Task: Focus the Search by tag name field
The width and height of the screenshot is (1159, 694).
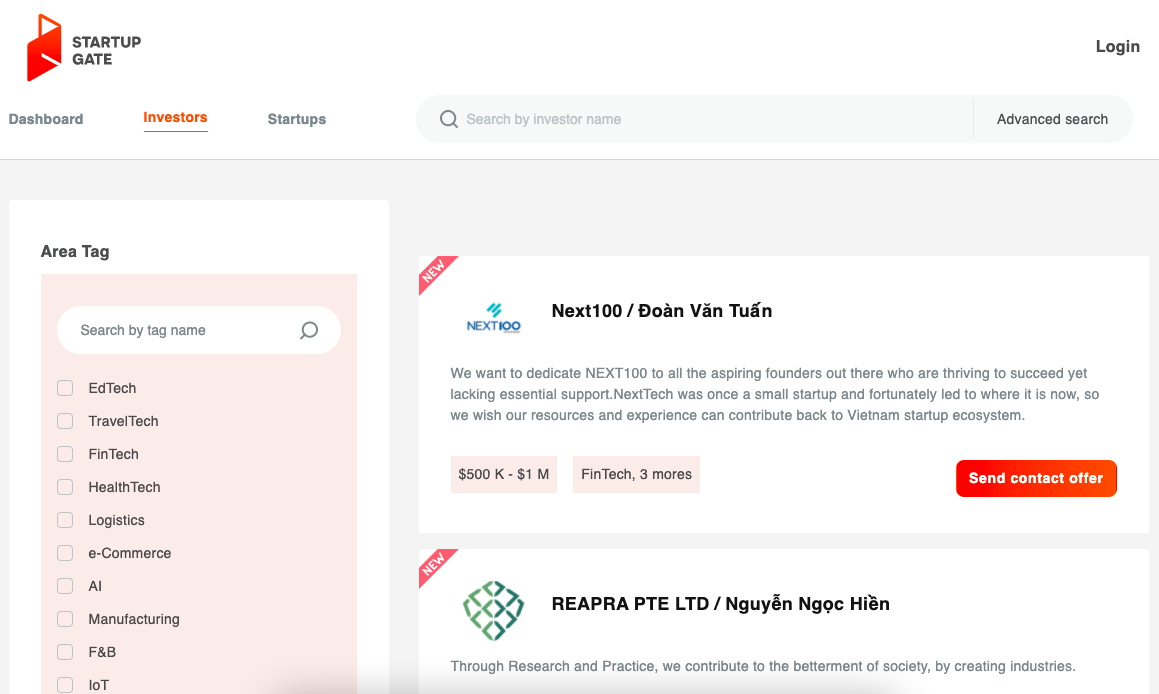Action: pyautogui.click(x=199, y=330)
